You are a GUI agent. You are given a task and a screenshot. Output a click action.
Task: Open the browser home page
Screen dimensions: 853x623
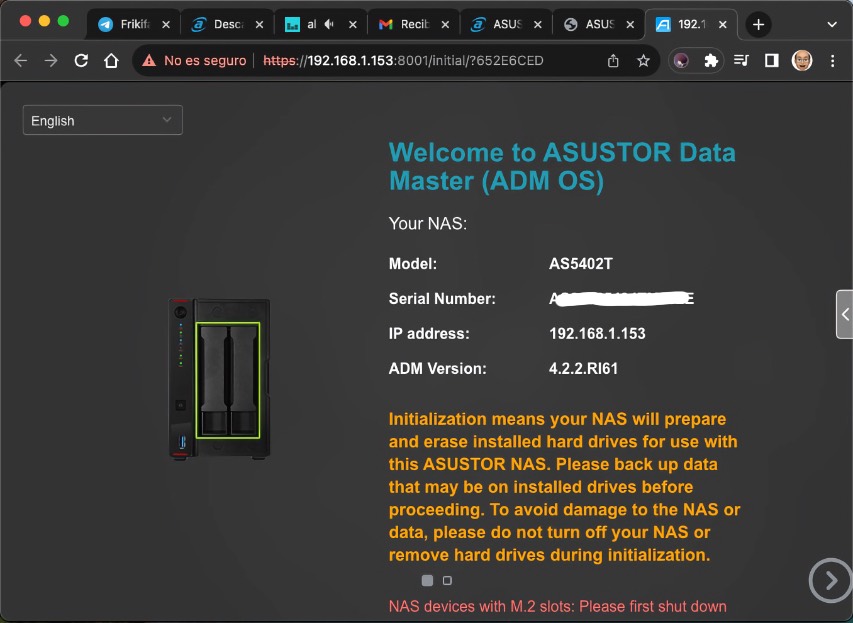(x=112, y=60)
